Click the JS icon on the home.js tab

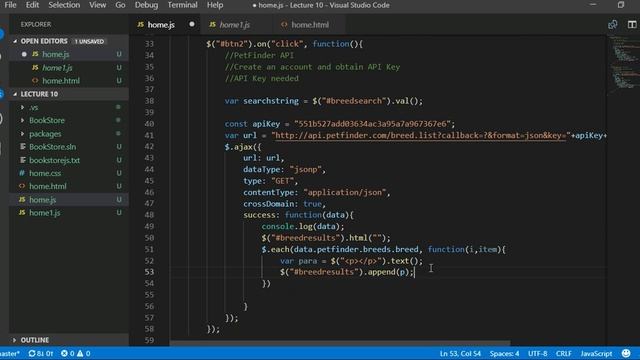tap(140, 24)
